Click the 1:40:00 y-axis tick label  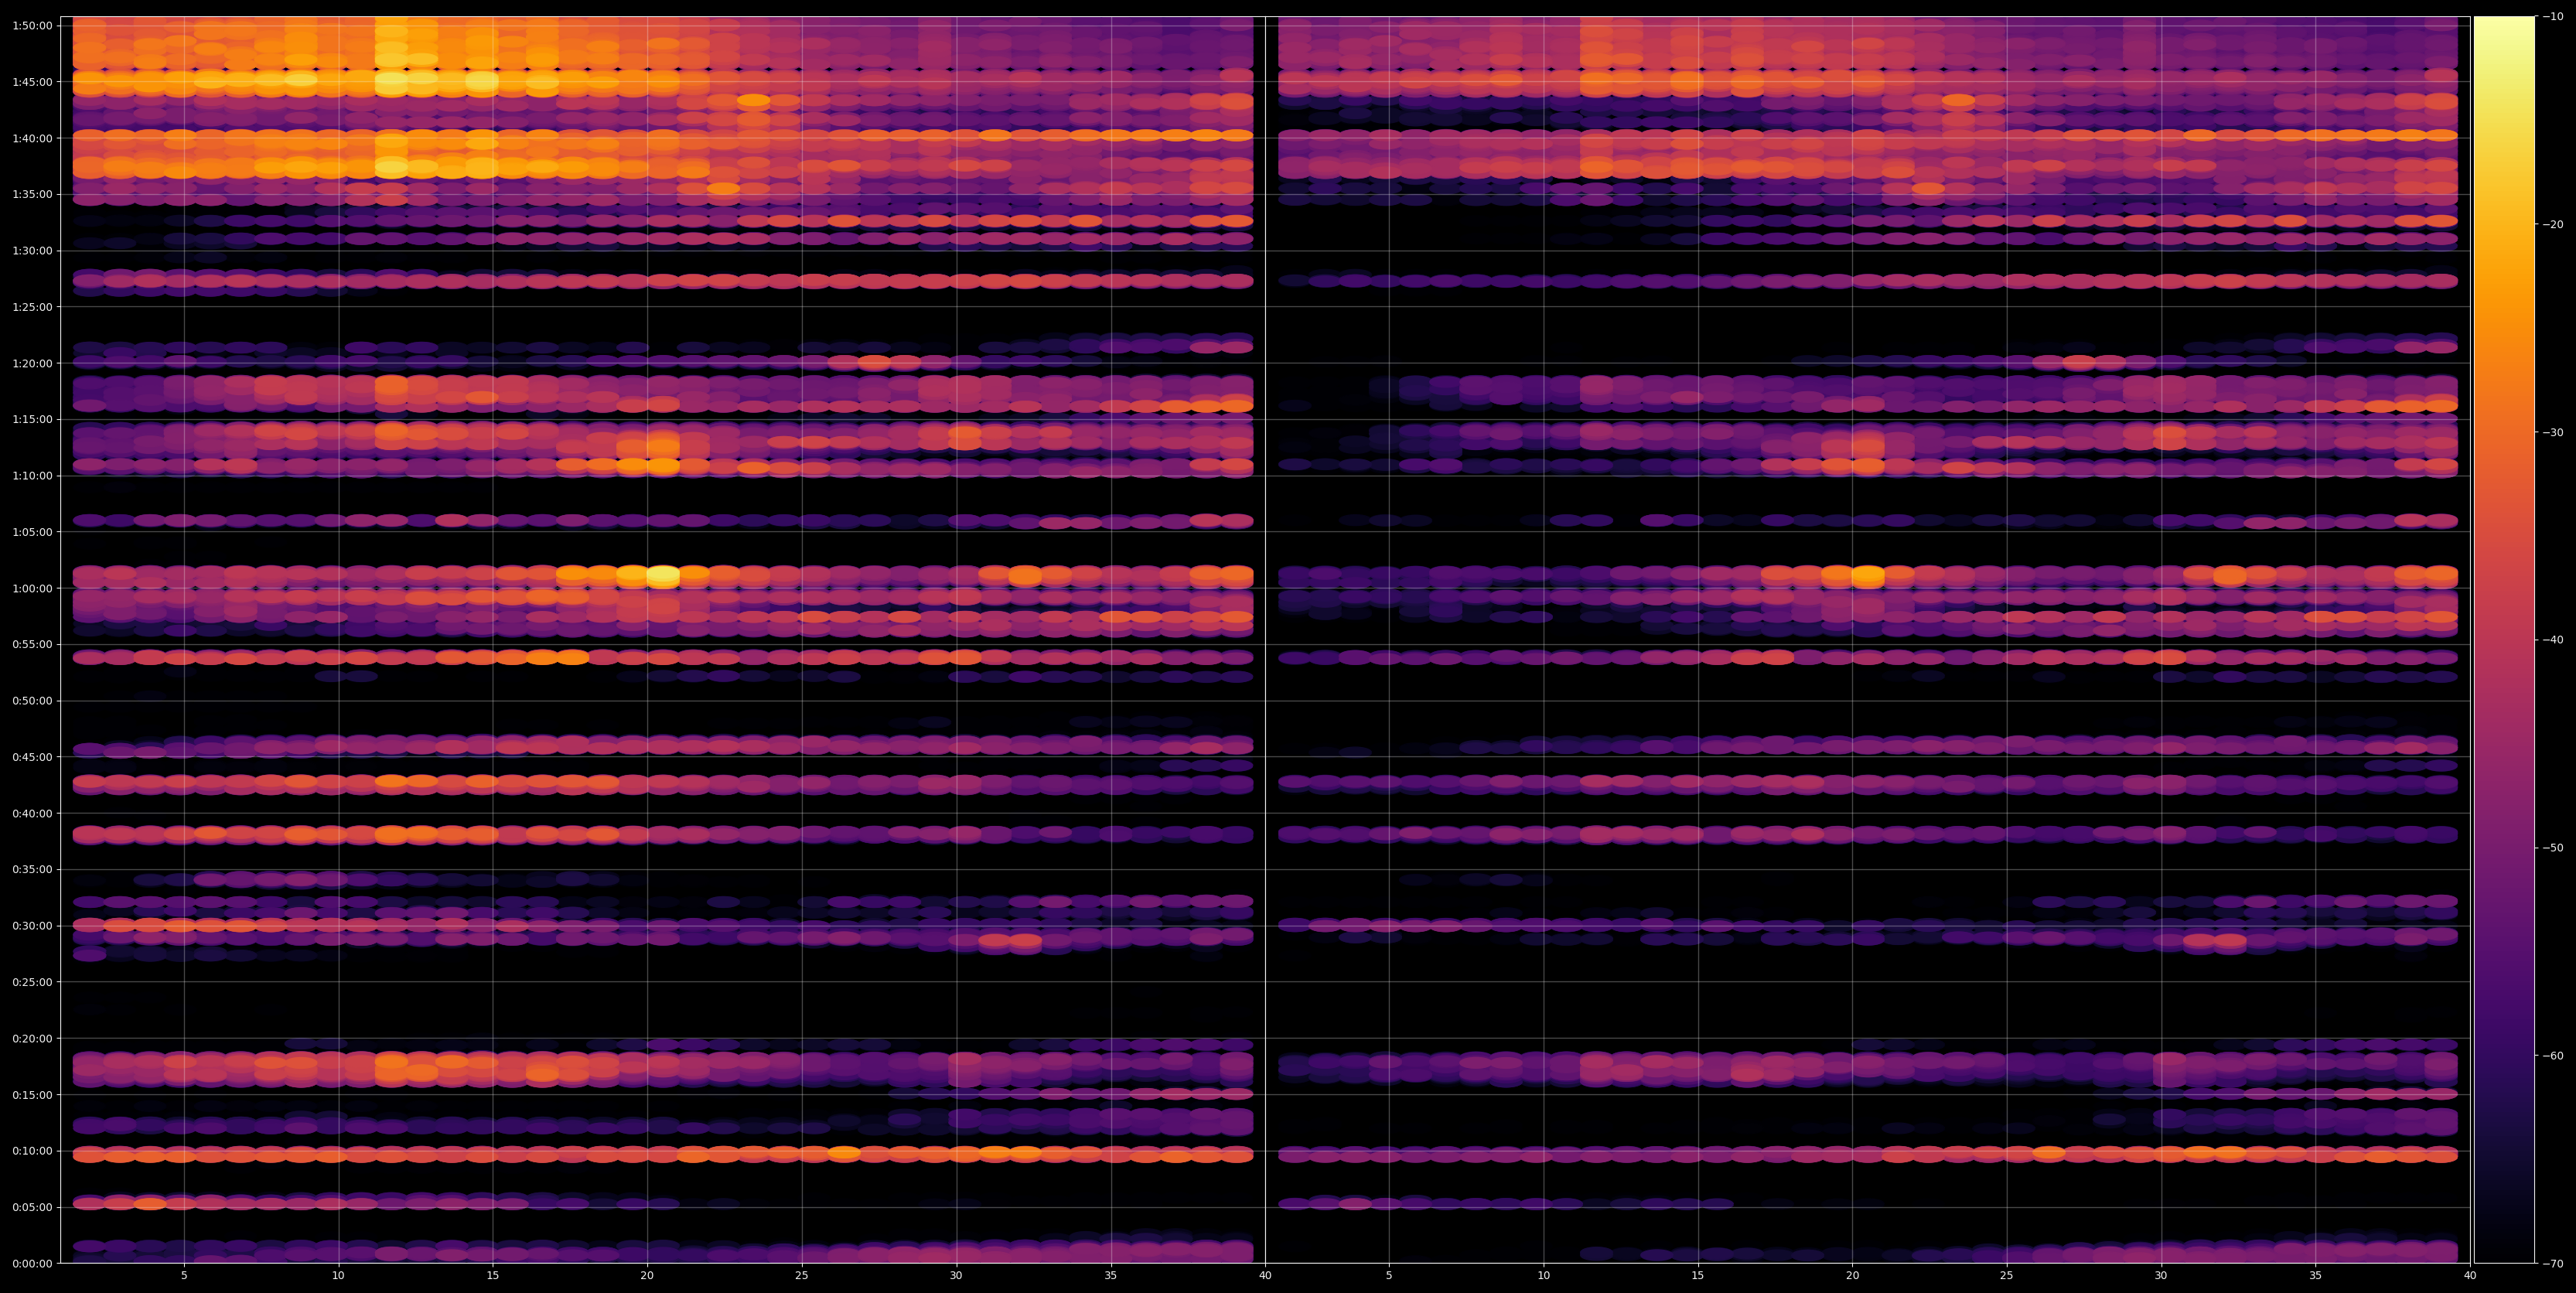pyautogui.click(x=32, y=138)
